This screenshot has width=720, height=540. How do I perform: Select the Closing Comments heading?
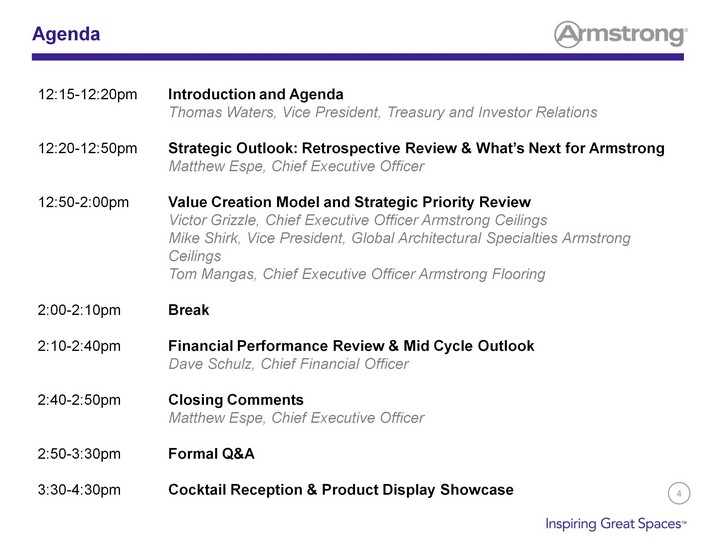coord(236,399)
